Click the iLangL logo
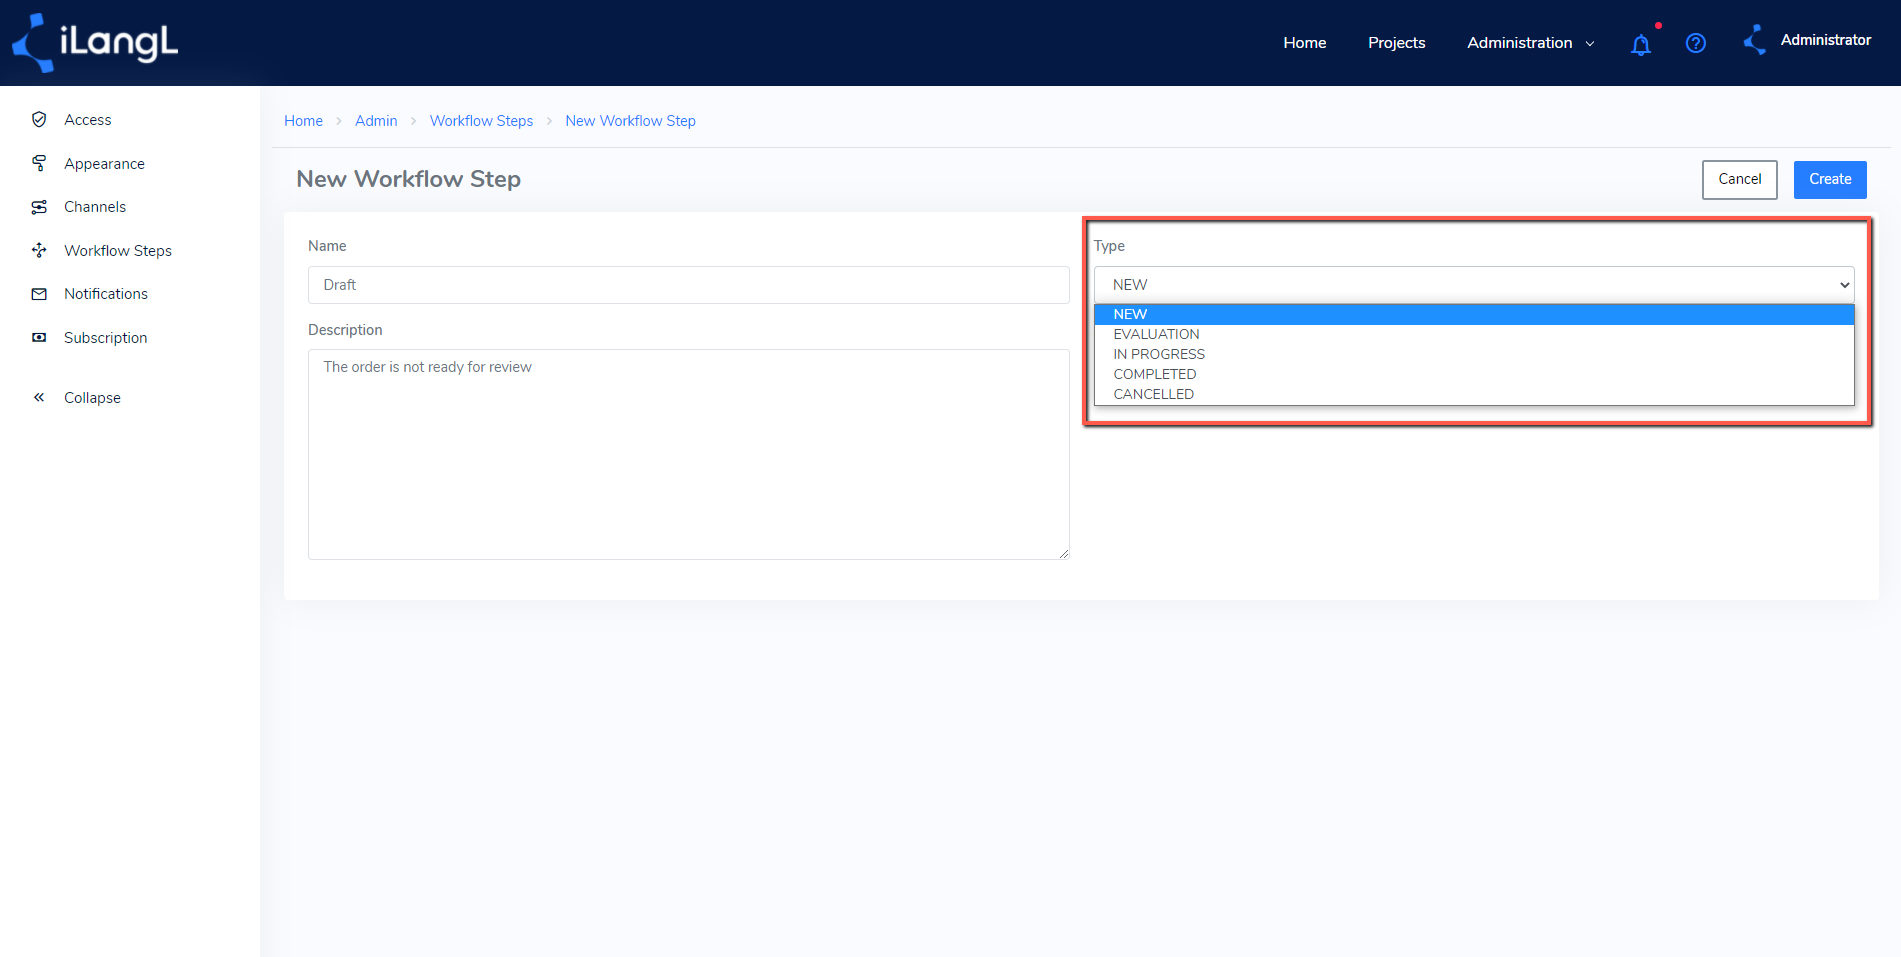The image size is (1901, 957). coord(95,43)
